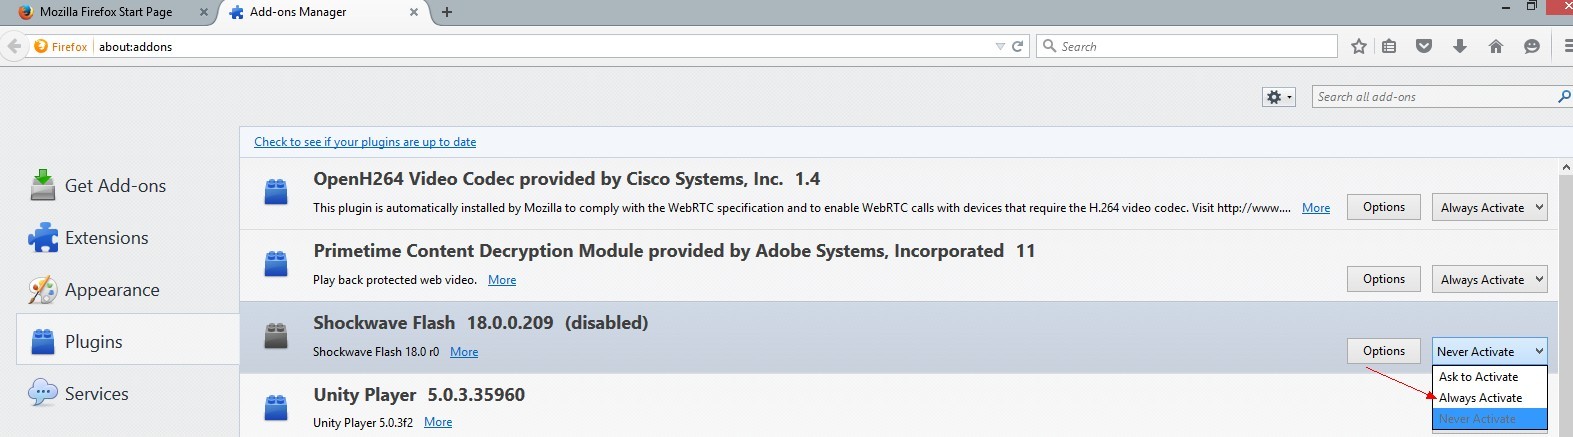1573x437 pixels.
Task: Click check if plugins are up to date
Action: (365, 142)
